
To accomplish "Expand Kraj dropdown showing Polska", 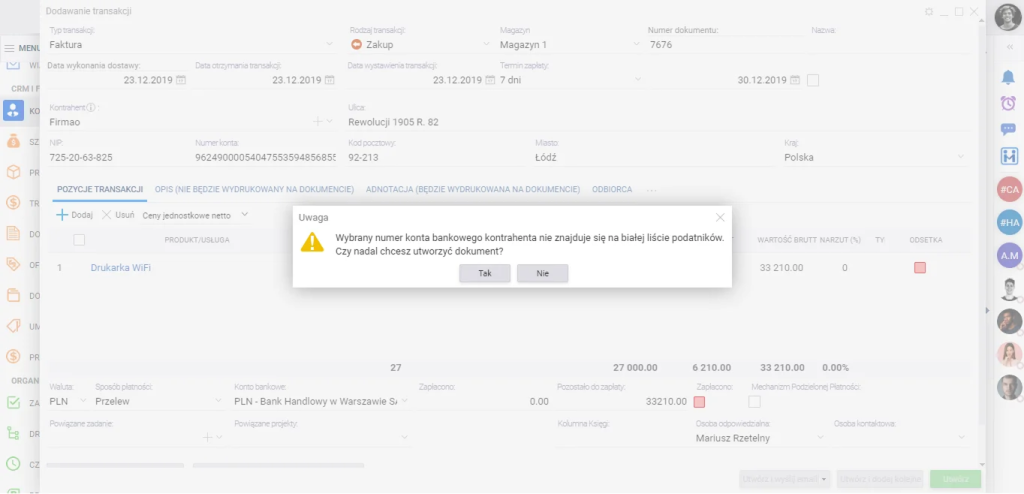I will pyautogui.click(x=961, y=157).
